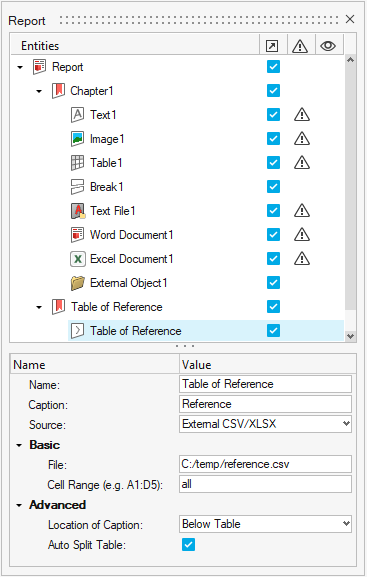This screenshot has width=367, height=577.
Task: Select the Table1 grid icon
Action: click(x=77, y=163)
